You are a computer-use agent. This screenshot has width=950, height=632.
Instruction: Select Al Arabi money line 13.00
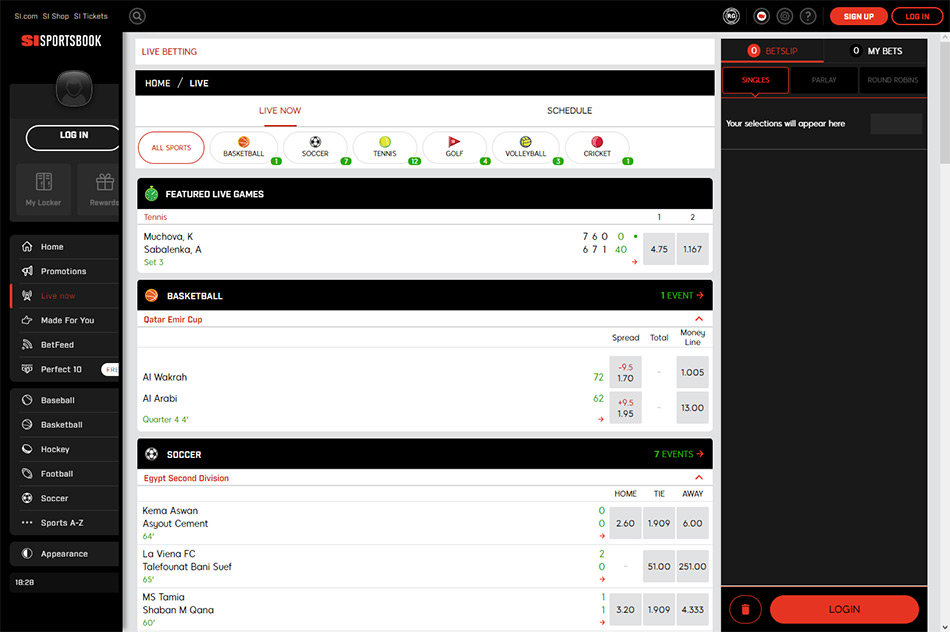[x=693, y=408]
